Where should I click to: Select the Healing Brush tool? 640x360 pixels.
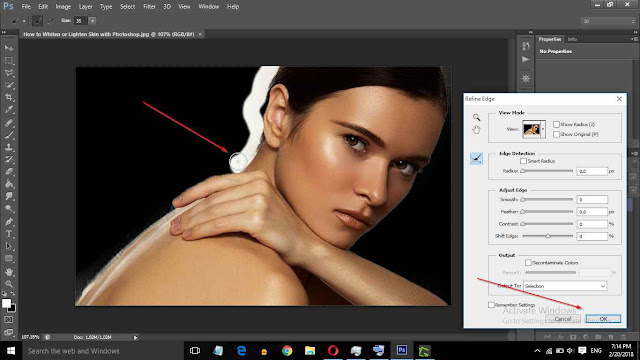point(9,122)
